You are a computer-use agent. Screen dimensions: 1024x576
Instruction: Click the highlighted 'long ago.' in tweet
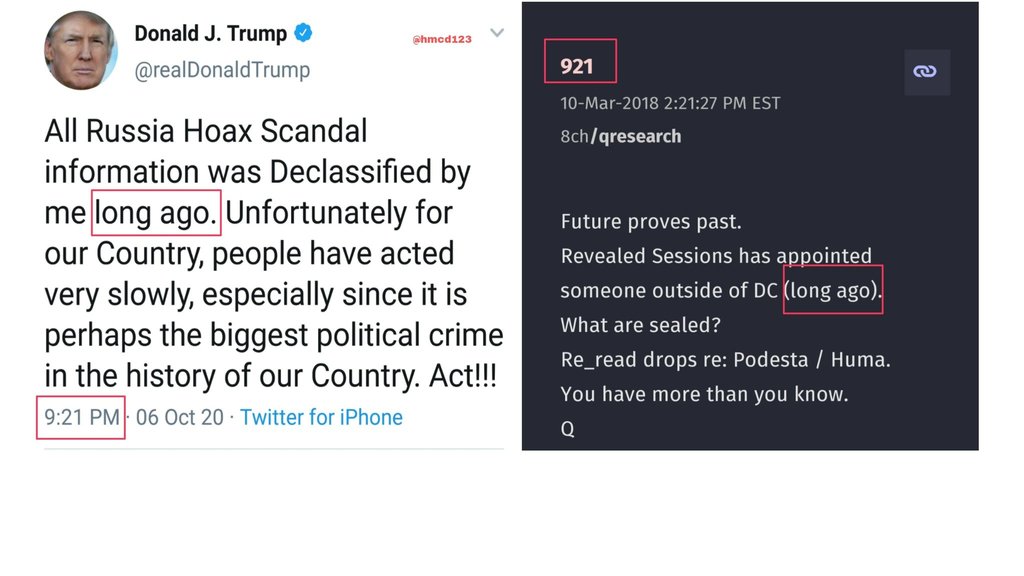156,213
